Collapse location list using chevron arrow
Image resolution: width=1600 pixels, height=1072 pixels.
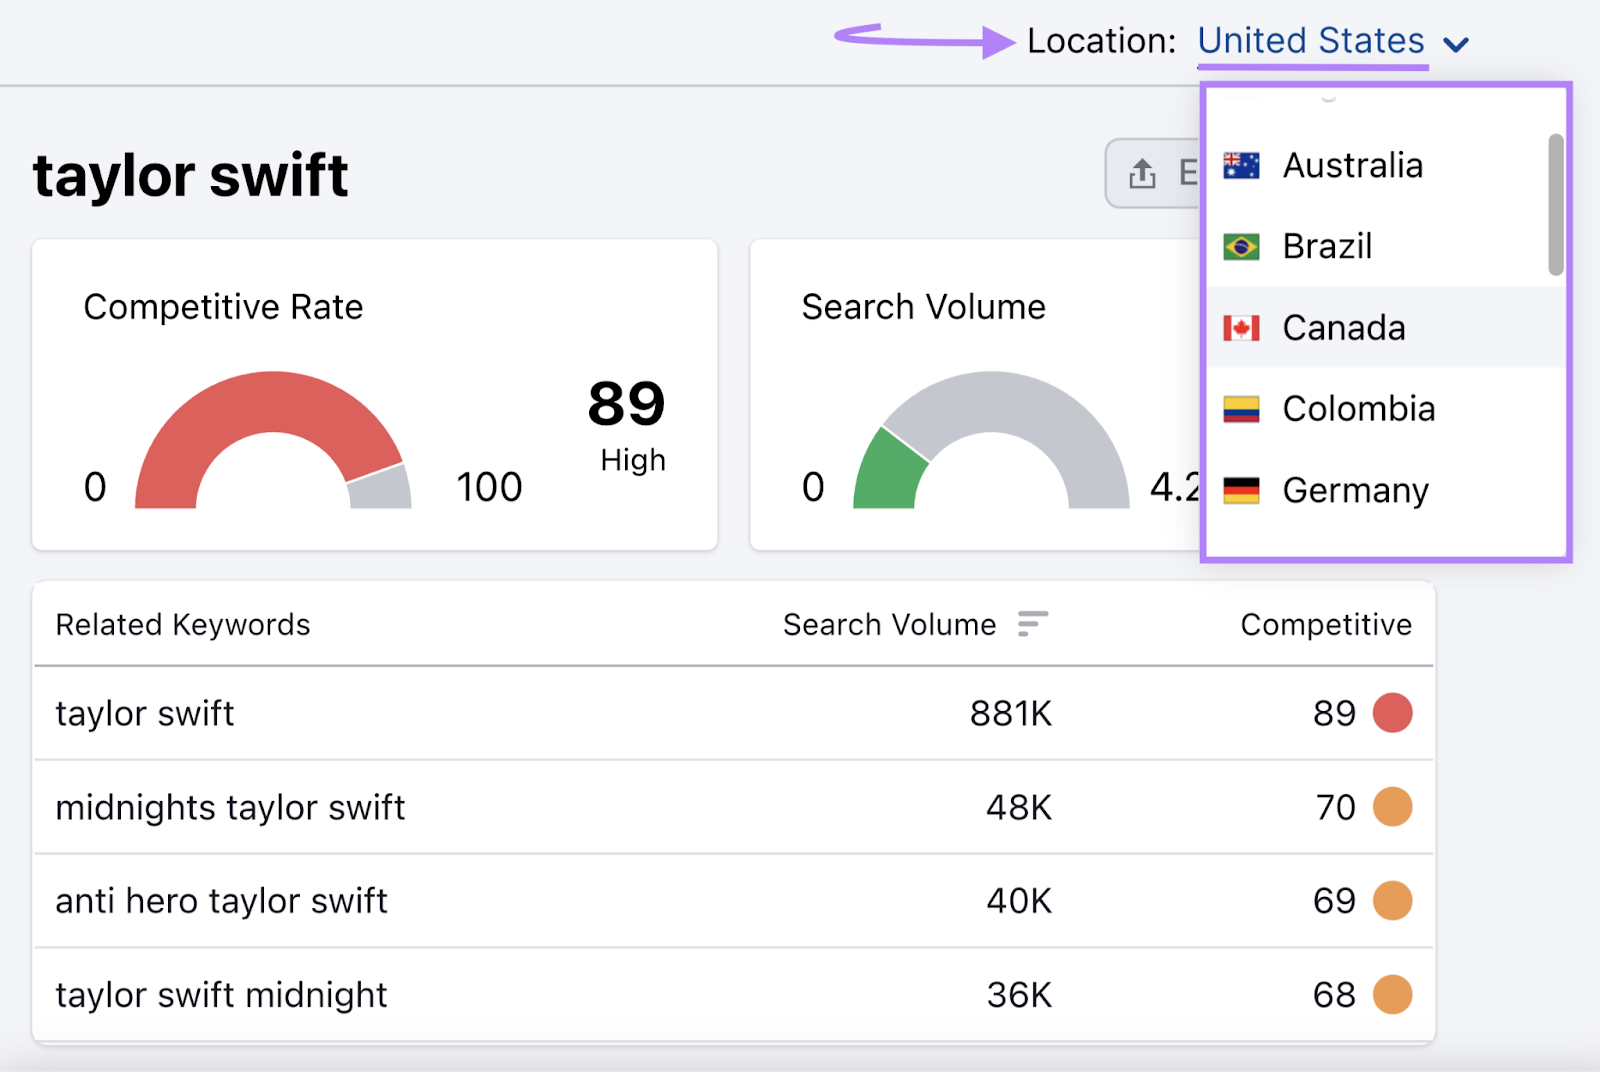click(x=1456, y=44)
